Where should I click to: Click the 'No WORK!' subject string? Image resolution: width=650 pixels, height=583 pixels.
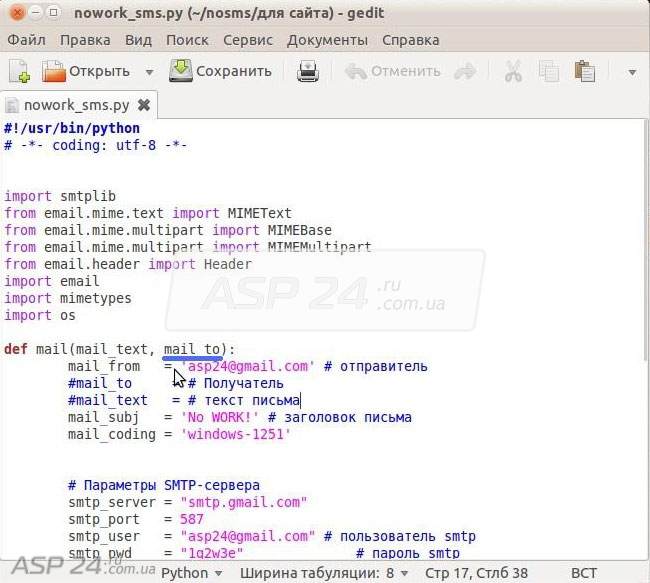point(220,417)
